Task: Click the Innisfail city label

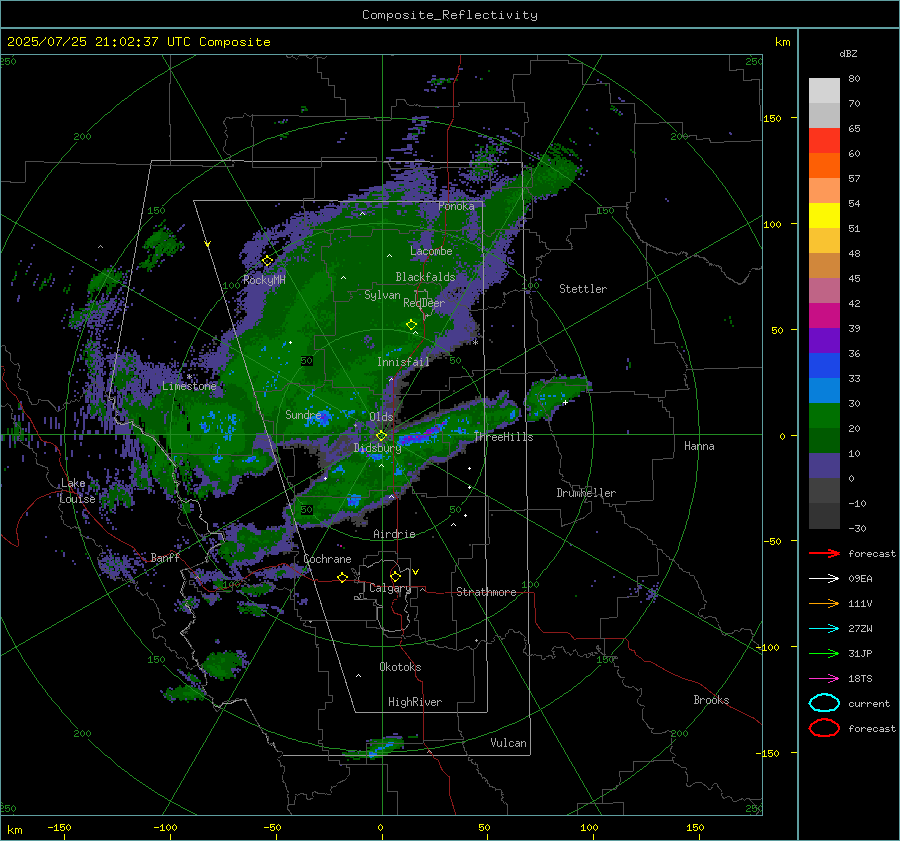Action: coord(403,362)
